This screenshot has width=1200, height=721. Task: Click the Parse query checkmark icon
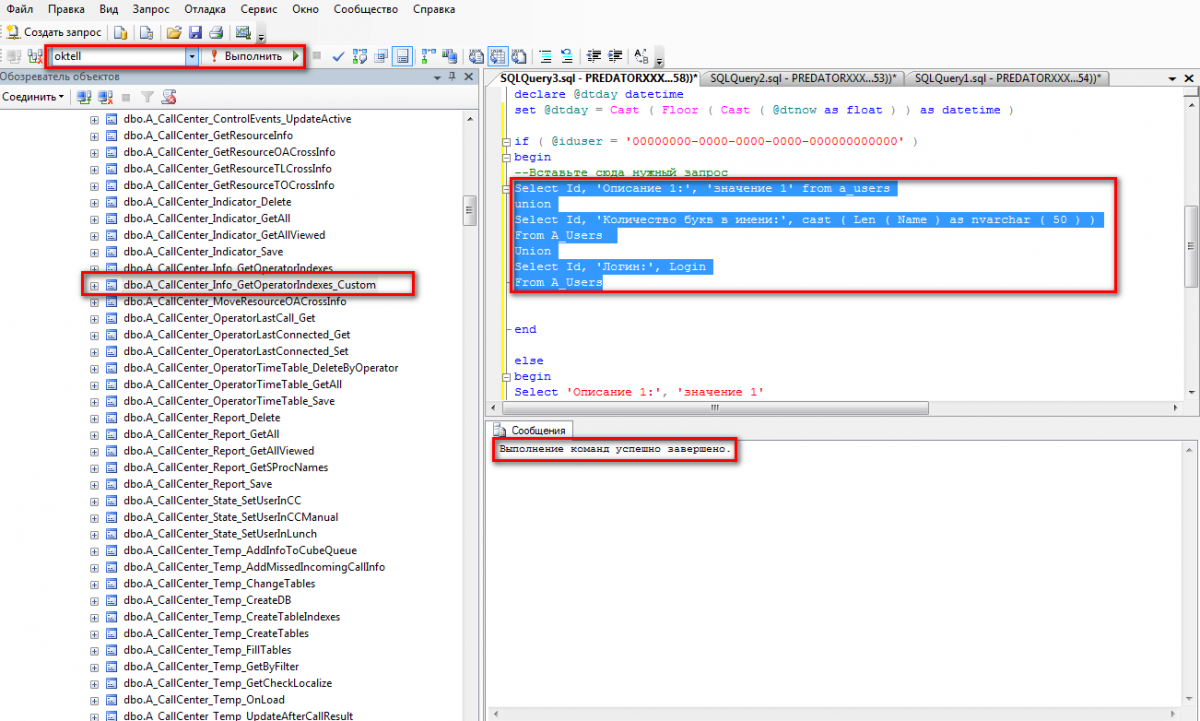[x=339, y=57]
